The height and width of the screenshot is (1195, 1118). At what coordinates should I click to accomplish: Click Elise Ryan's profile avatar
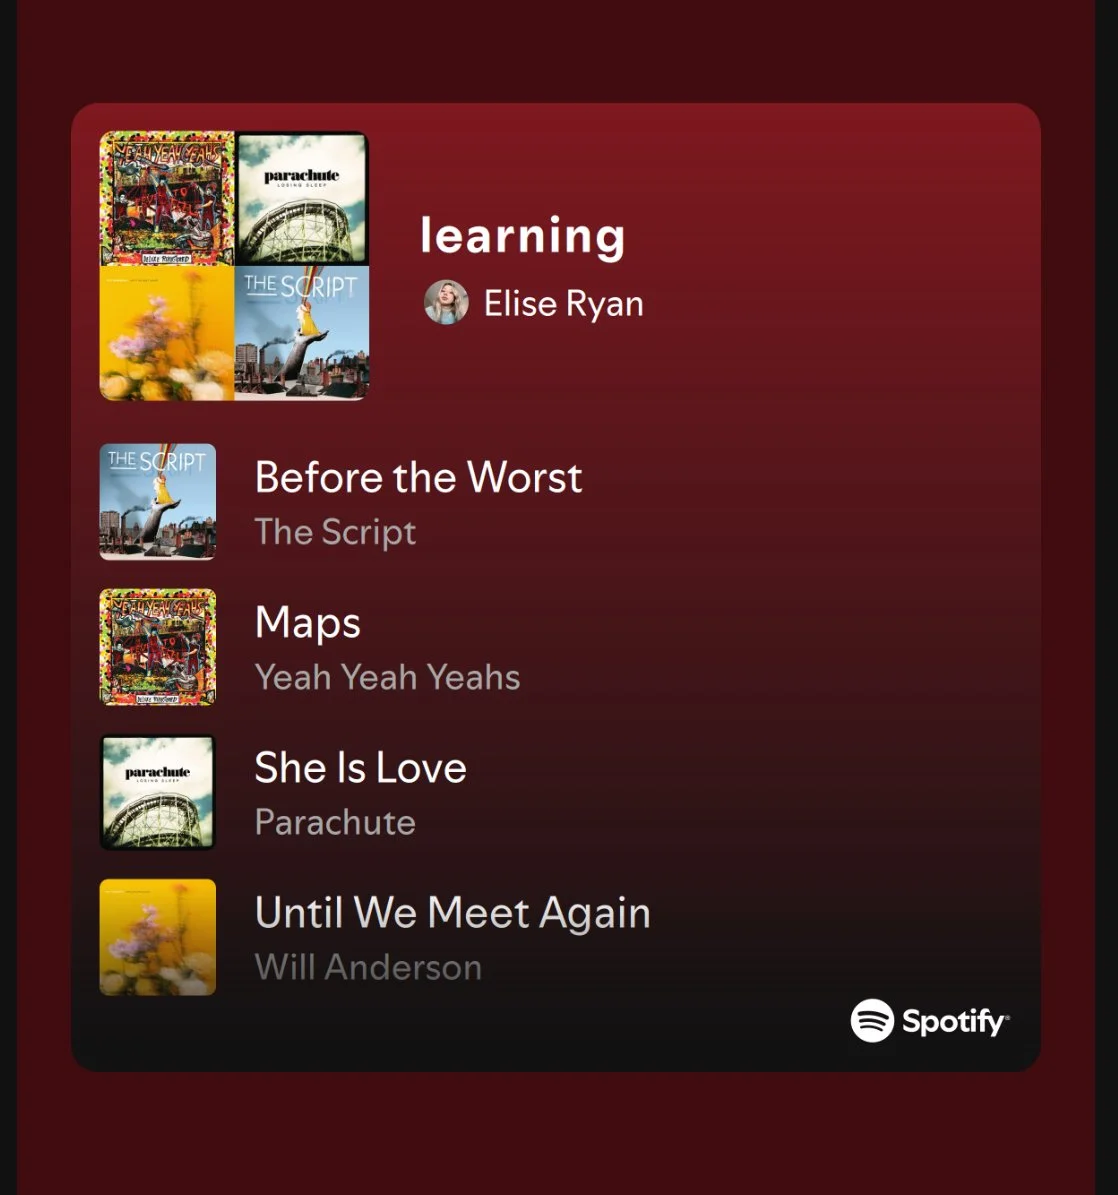coord(446,303)
